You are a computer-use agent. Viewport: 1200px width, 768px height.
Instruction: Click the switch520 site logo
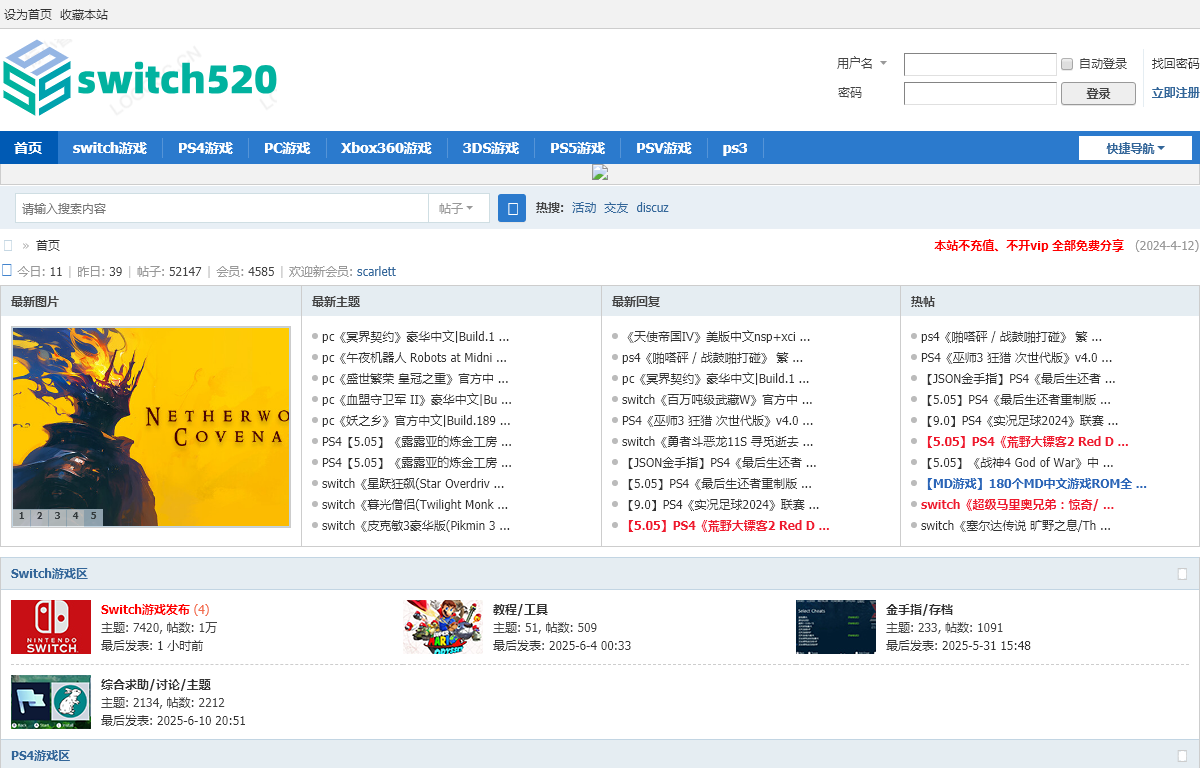[x=139, y=78]
